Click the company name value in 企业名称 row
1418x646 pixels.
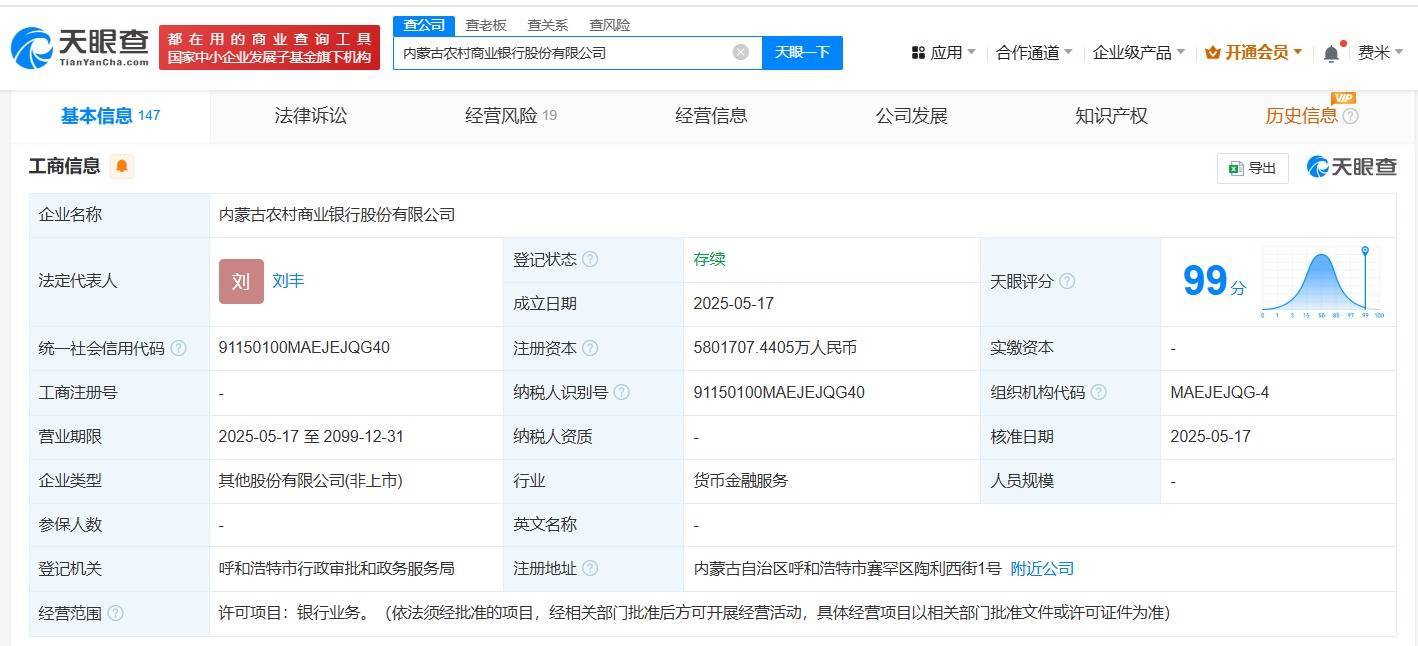[337, 214]
